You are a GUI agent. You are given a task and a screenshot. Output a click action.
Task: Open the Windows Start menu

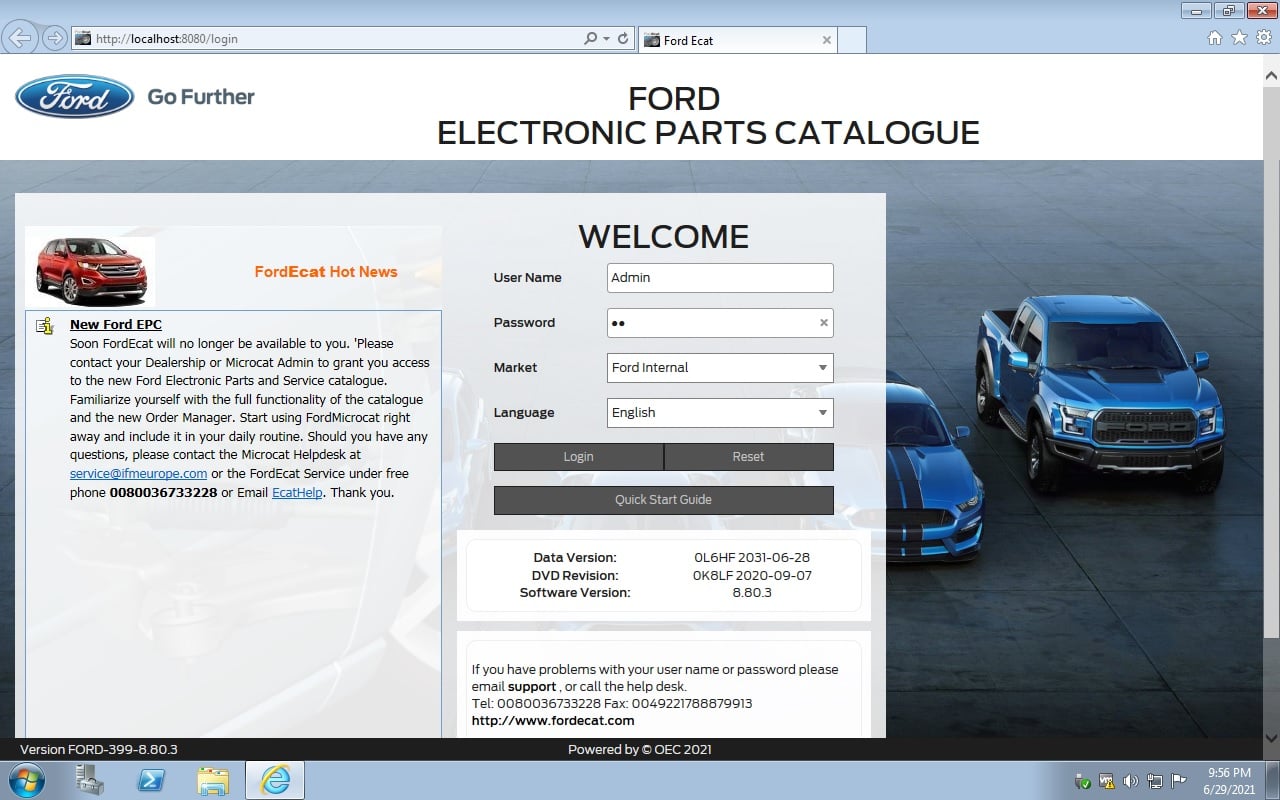point(27,780)
